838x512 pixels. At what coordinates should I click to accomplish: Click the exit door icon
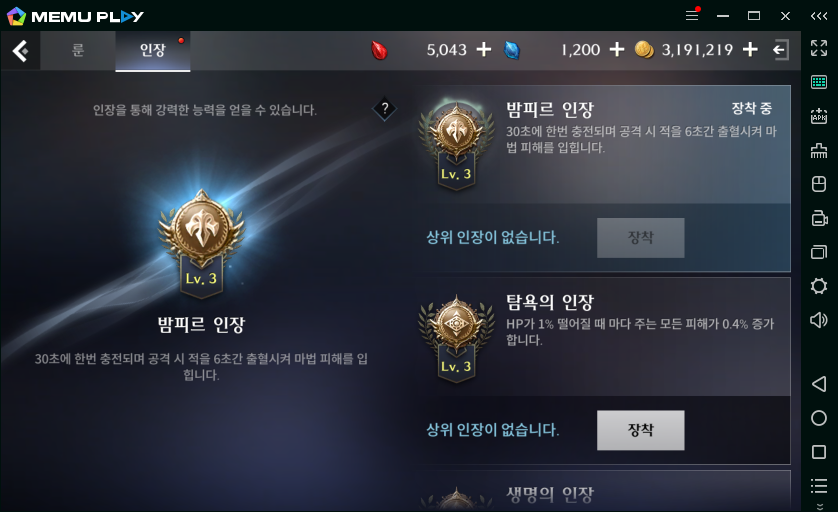[x=781, y=50]
